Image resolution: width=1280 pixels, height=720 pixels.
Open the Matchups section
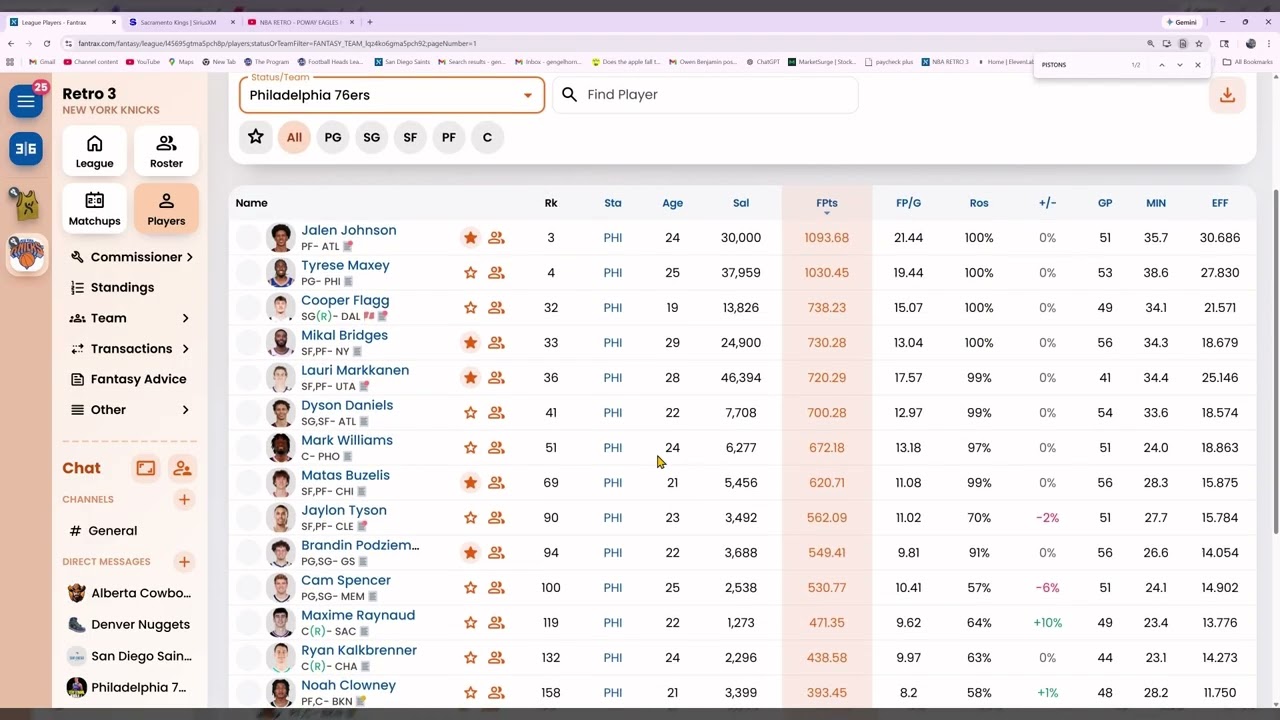(x=94, y=209)
